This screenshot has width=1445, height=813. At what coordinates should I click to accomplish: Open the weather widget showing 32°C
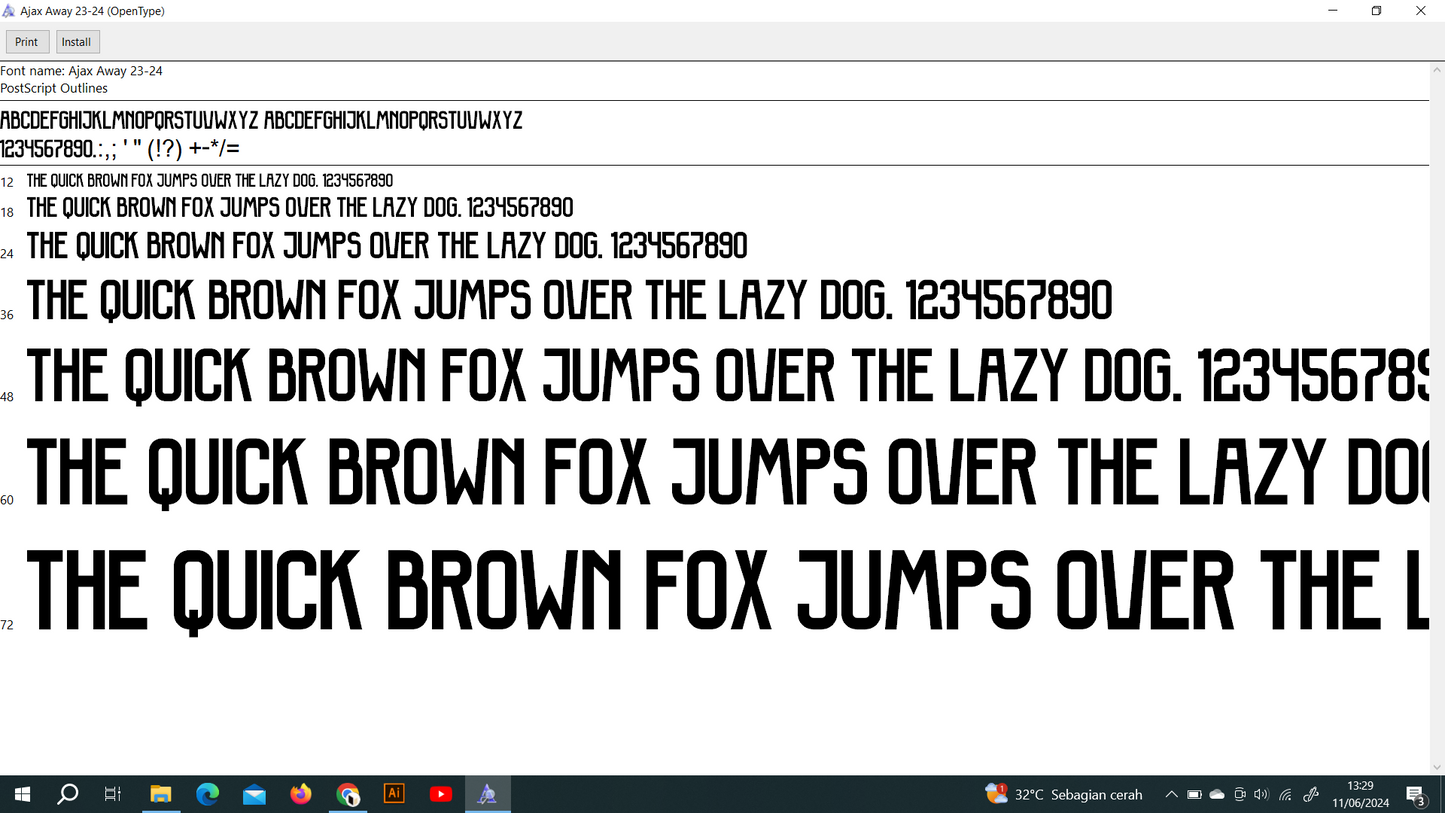pos(1064,795)
